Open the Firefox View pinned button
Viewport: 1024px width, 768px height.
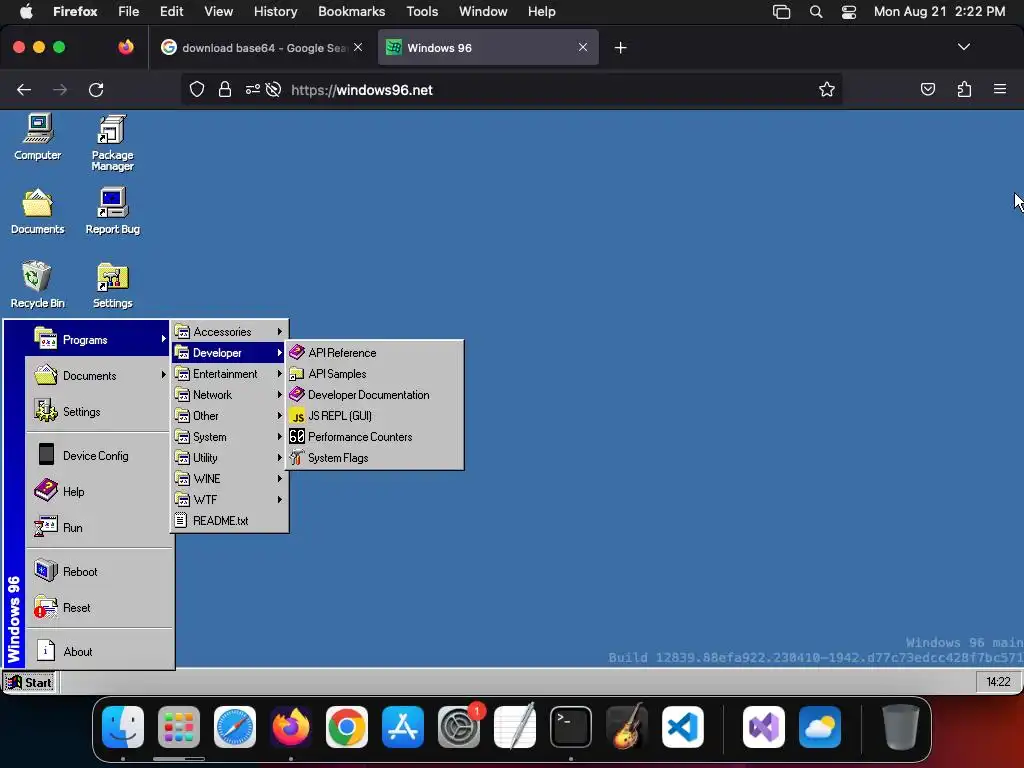tap(126, 47)
